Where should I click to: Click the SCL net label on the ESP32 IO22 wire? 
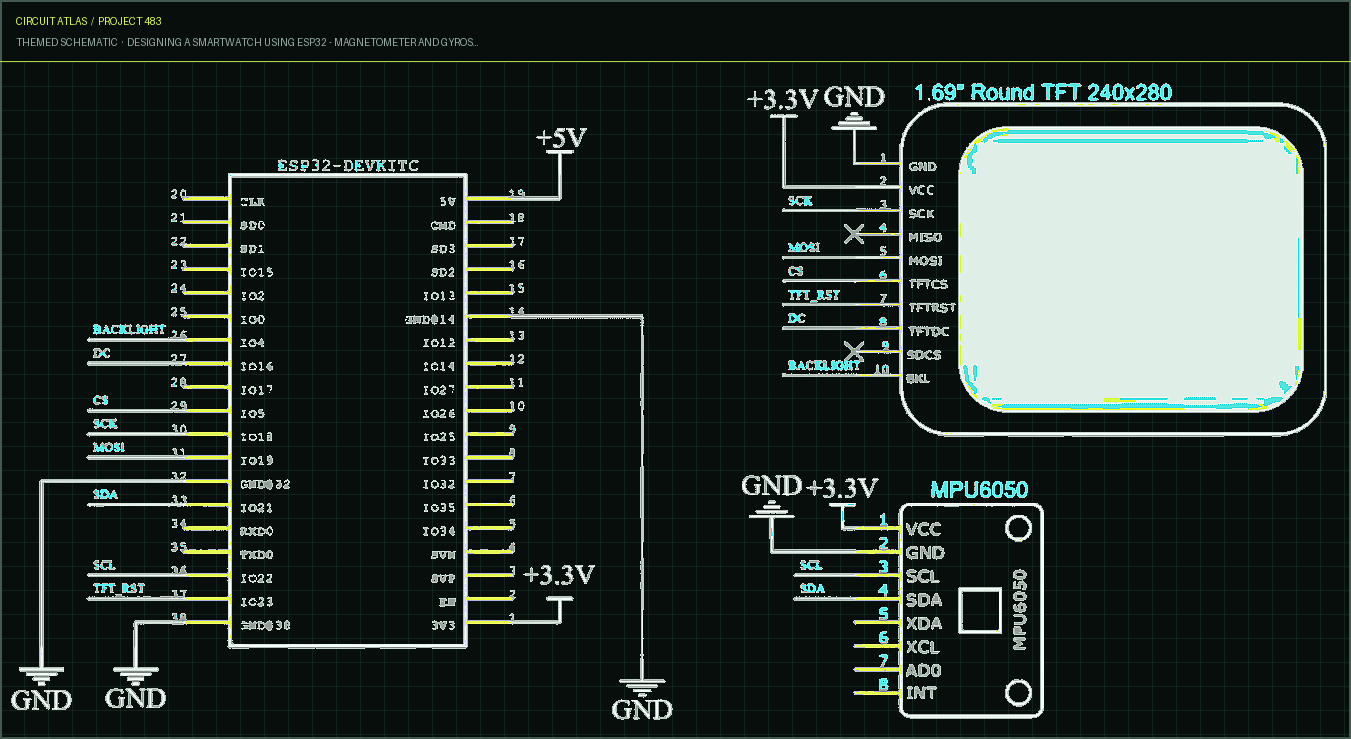104,565
